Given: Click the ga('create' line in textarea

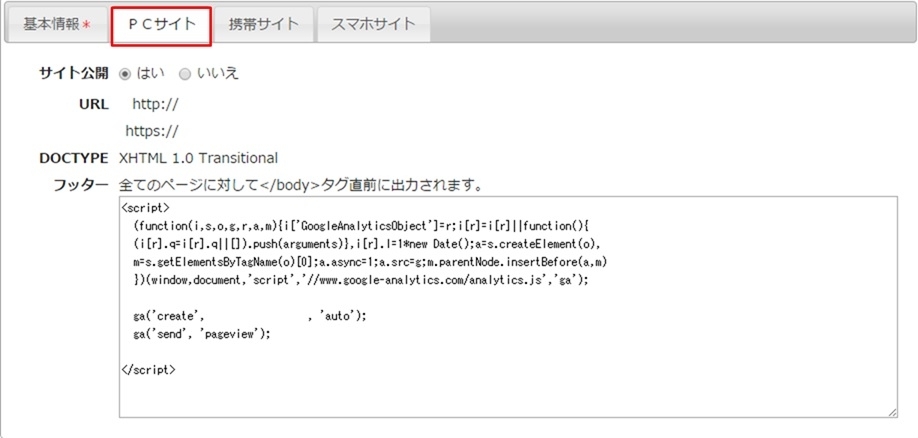Looking at the screenshot, I should pos(250,316).
